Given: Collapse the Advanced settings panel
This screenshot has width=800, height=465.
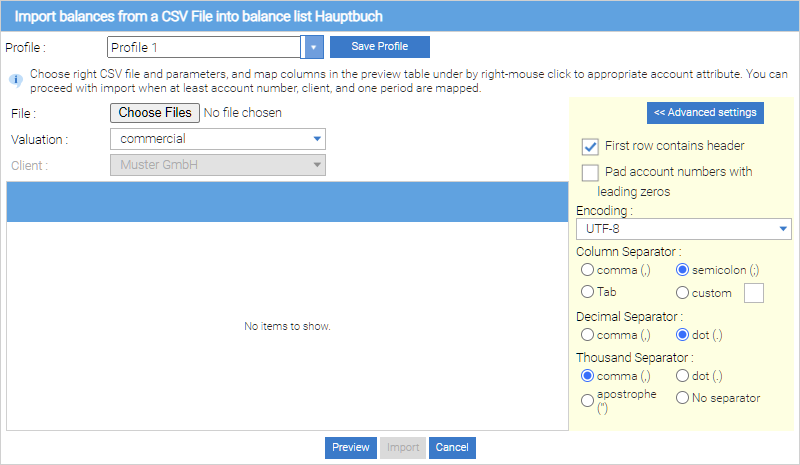Looking at the screenshot, I should pyautogui.click(x=705, y=112).
